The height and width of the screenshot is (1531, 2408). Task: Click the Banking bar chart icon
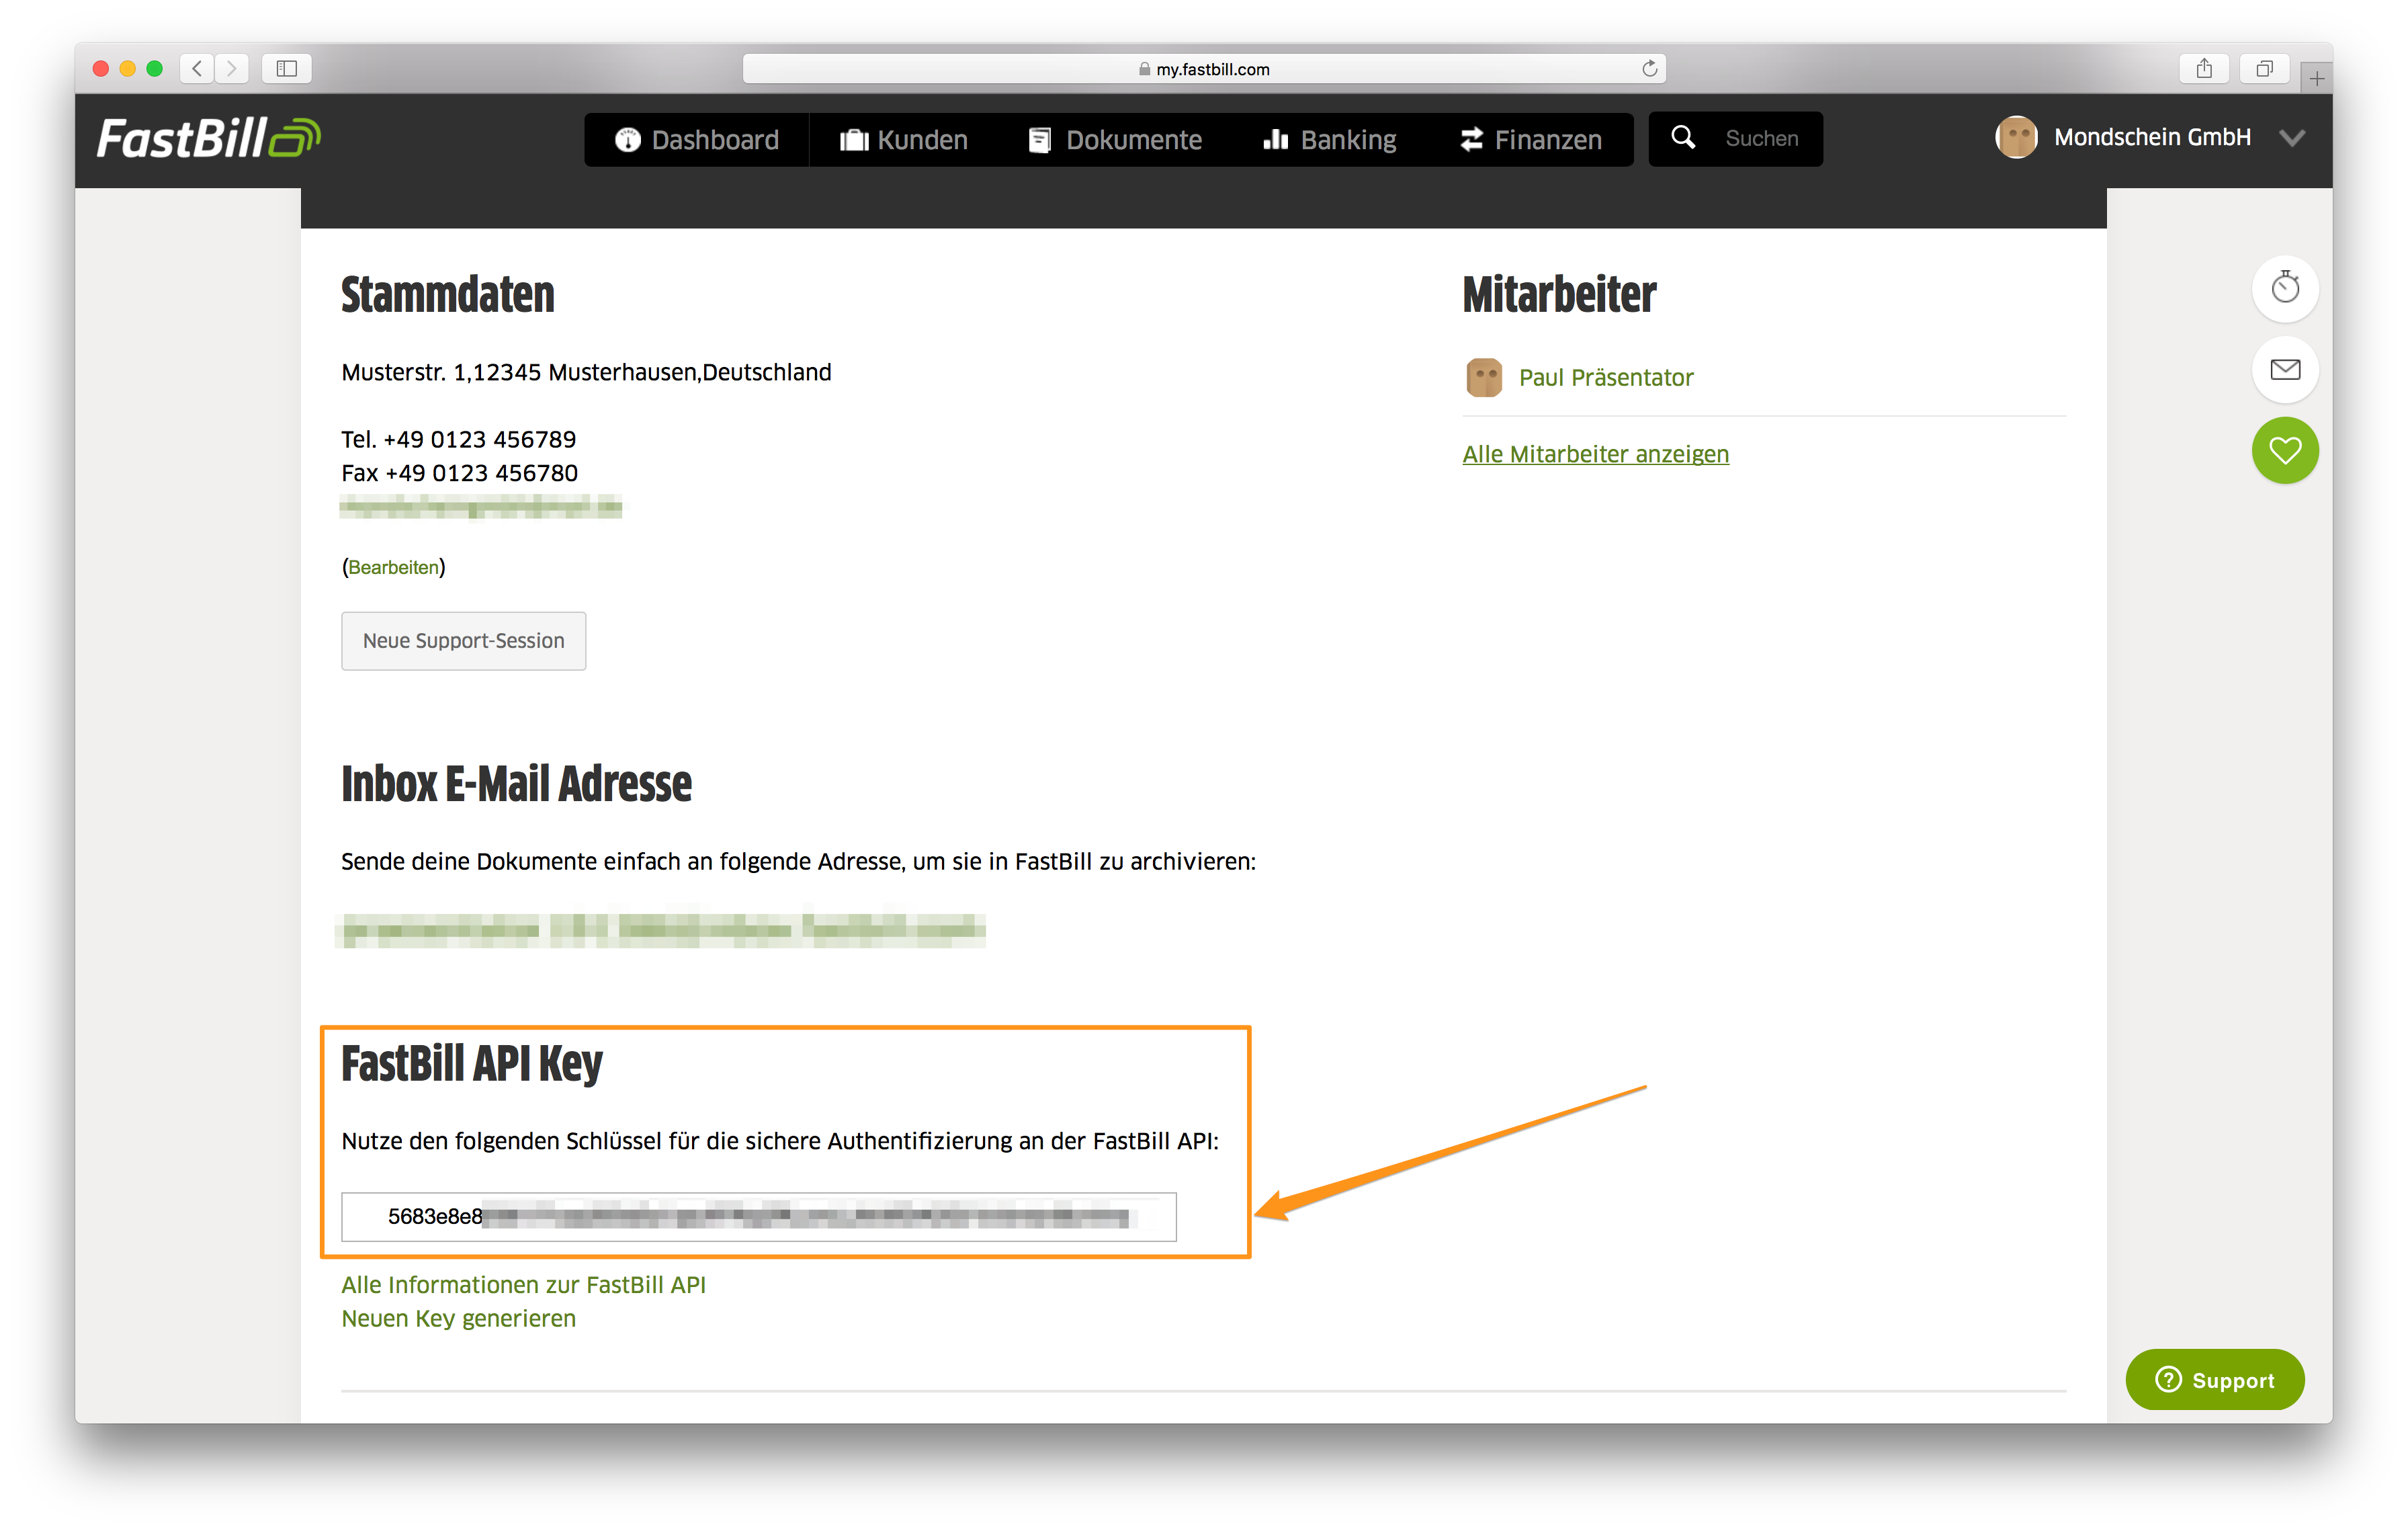coord(1275,139)
